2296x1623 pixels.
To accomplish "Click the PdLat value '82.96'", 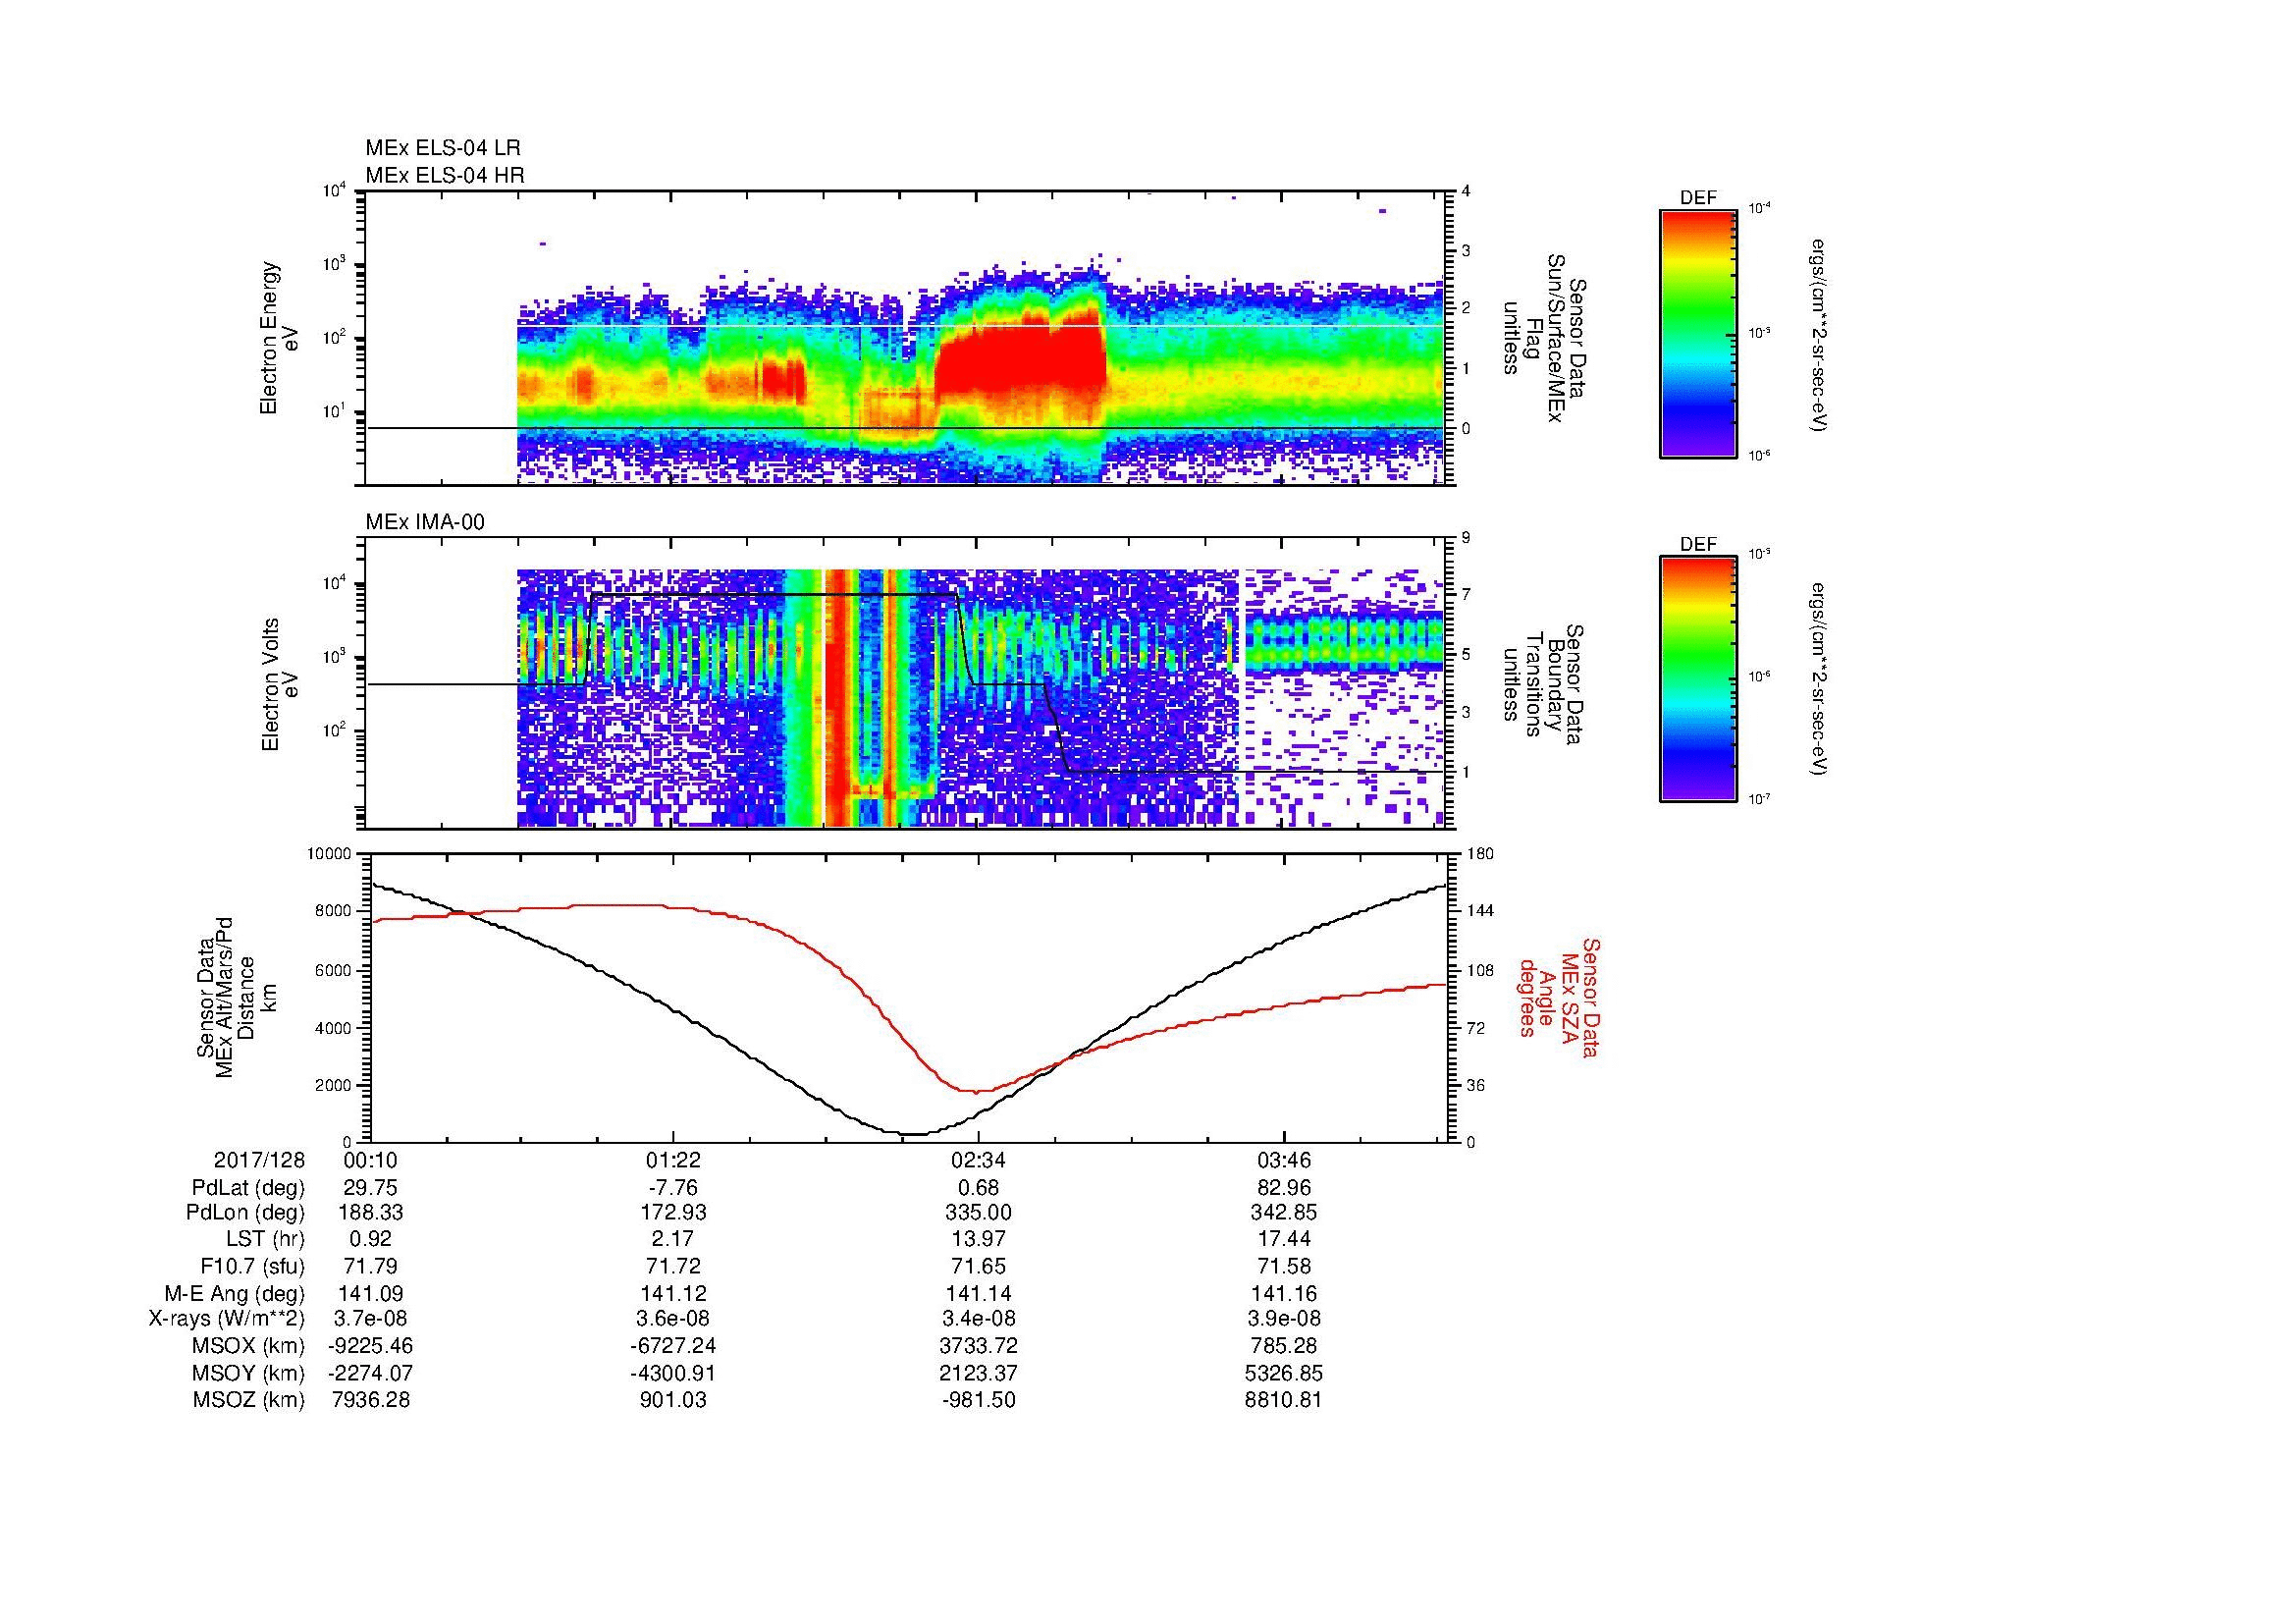I will pos(1283,1188).
